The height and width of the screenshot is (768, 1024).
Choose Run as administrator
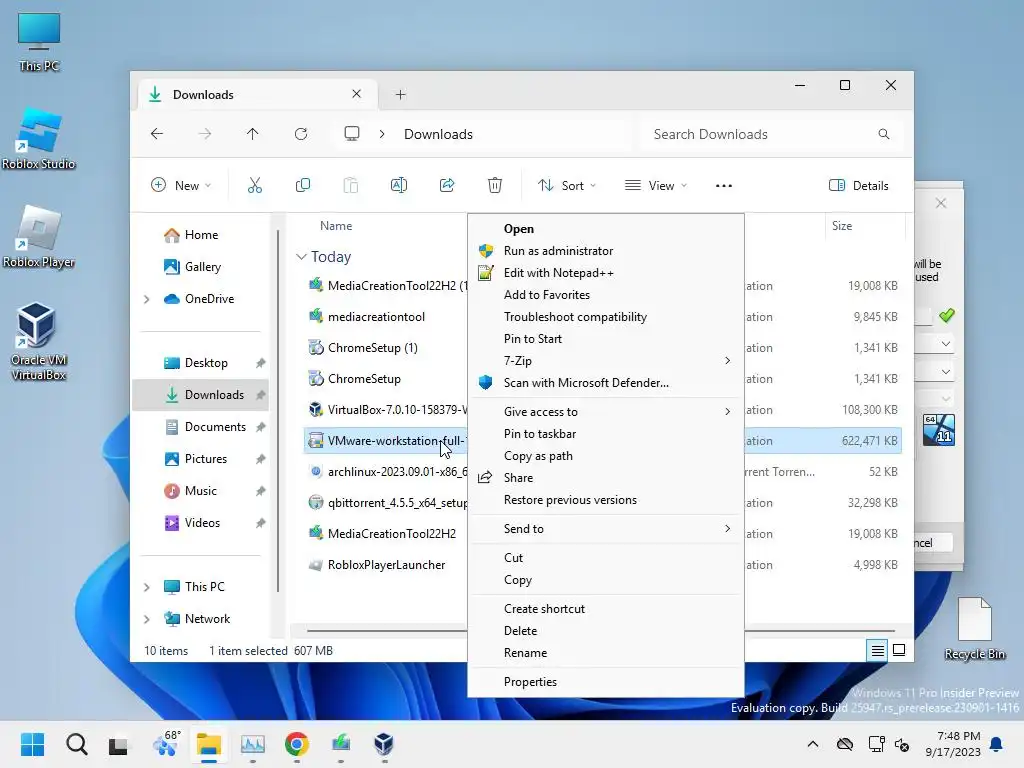(x=606, y=251)
